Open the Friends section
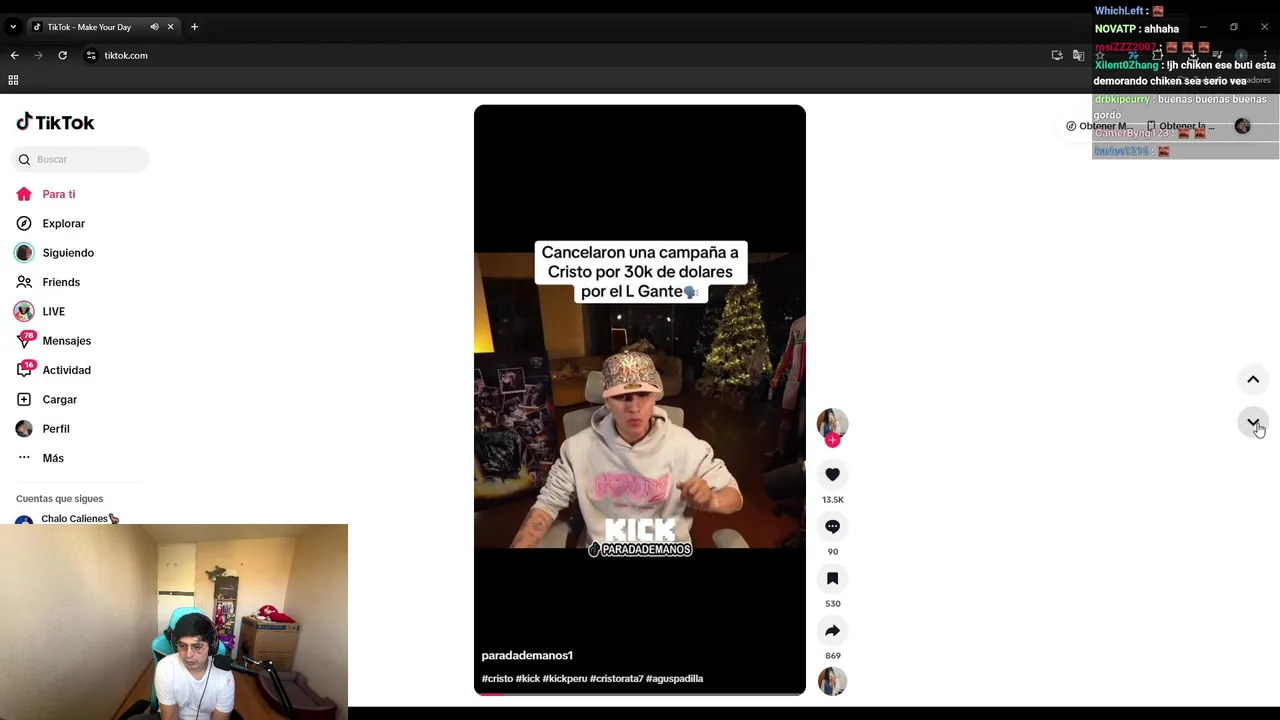 tap(48, 282)
